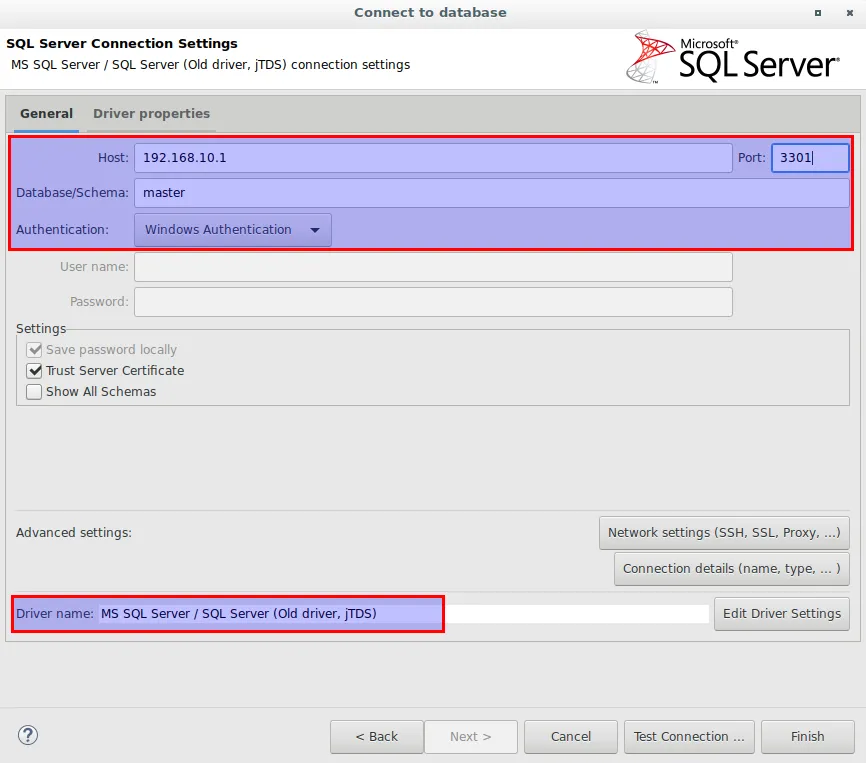Click the driver name text 'MS SQL Server / SQL Server (Old driver, jTDS)'
Image resolution: width=866 pixels, height=763 pixels.
click(x=239, y=614)
